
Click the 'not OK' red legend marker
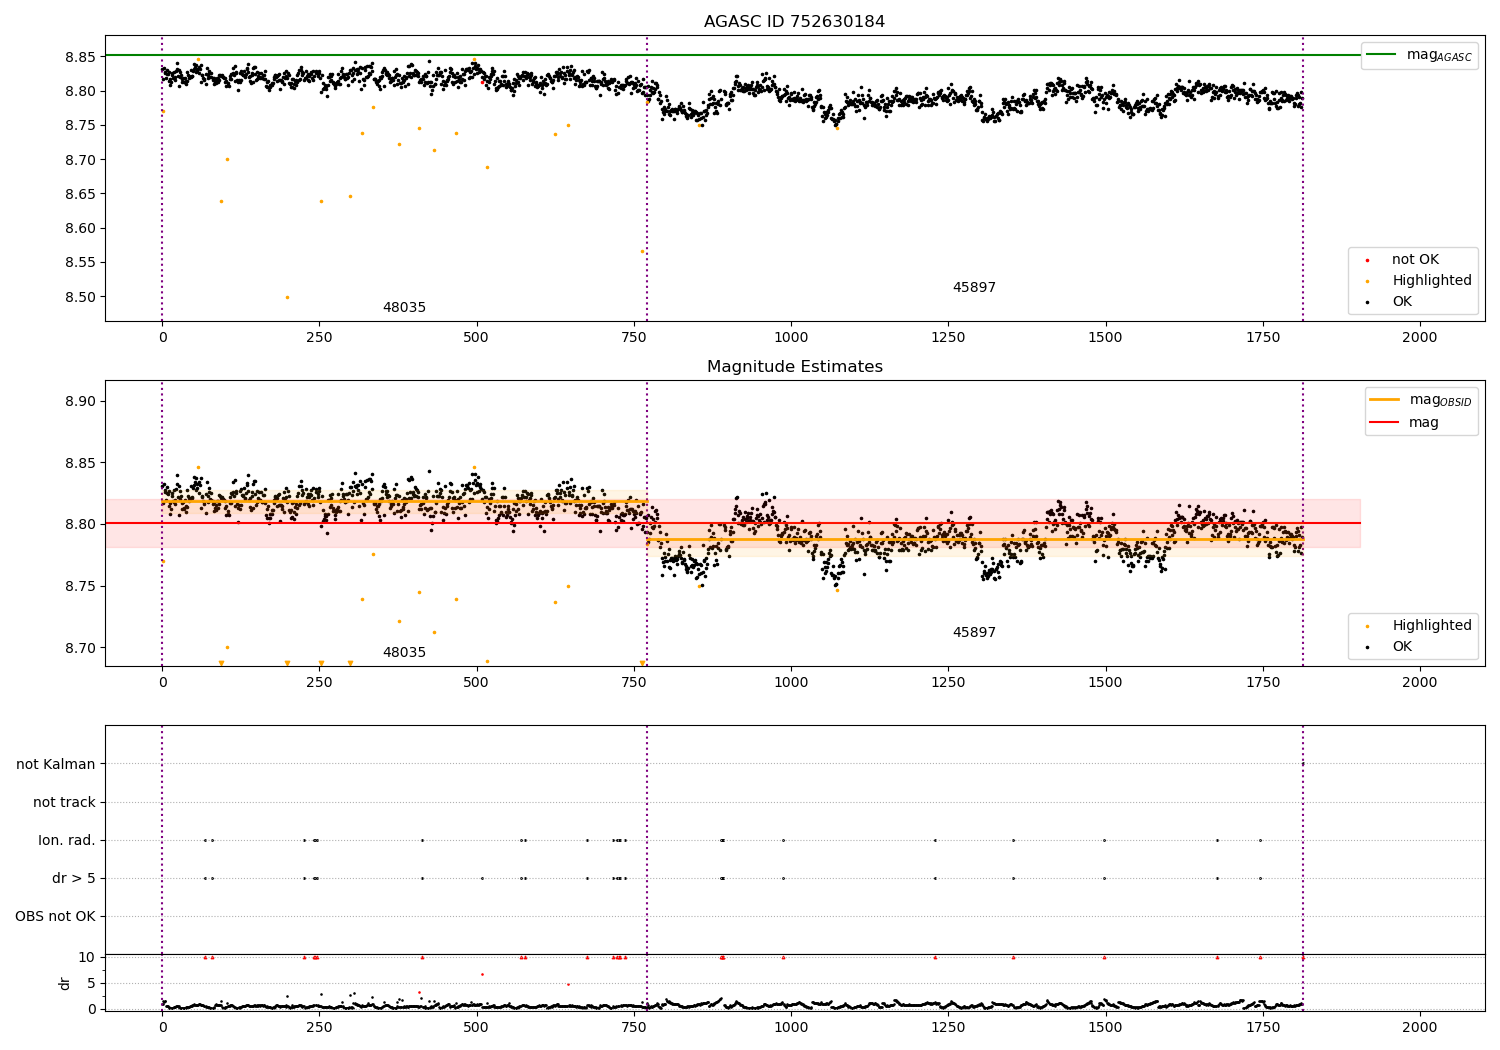click(x=1367, y=260)
